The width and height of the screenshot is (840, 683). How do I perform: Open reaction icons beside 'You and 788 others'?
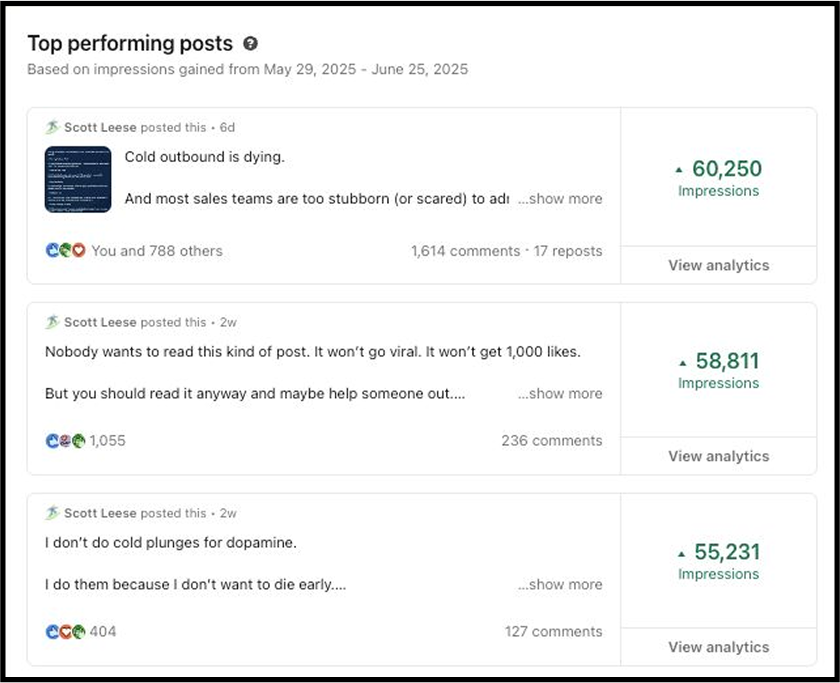66,251
